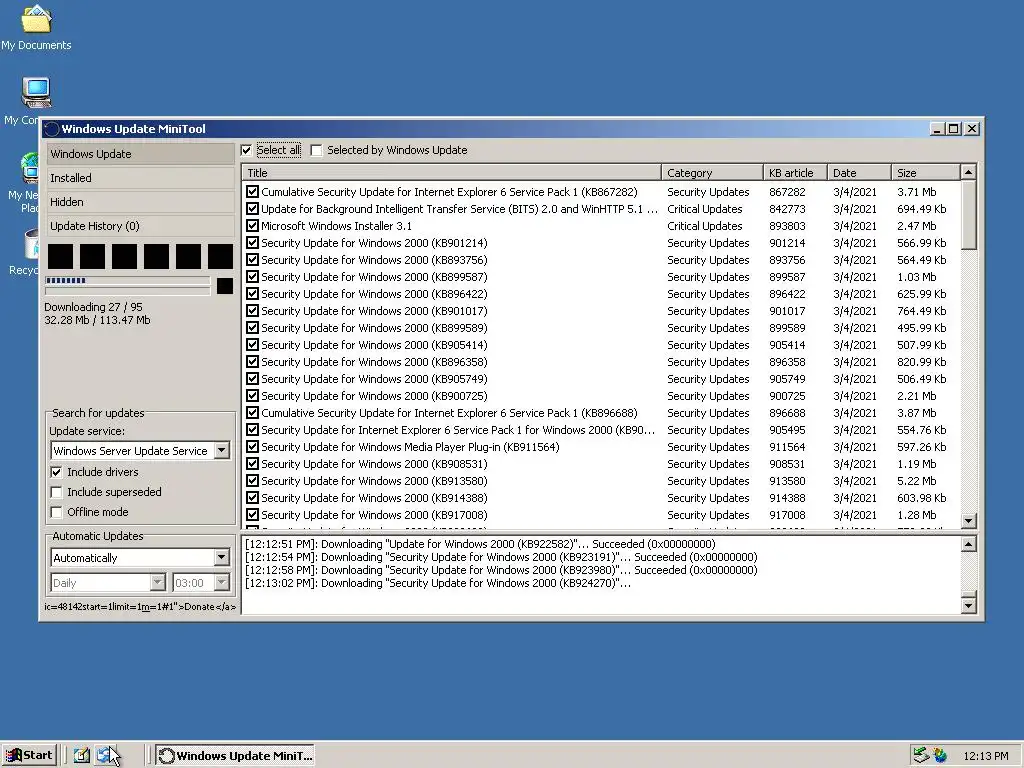Click the update list scroll down arrow
This screenshot has height=768, width=1024.
[968, 520]
